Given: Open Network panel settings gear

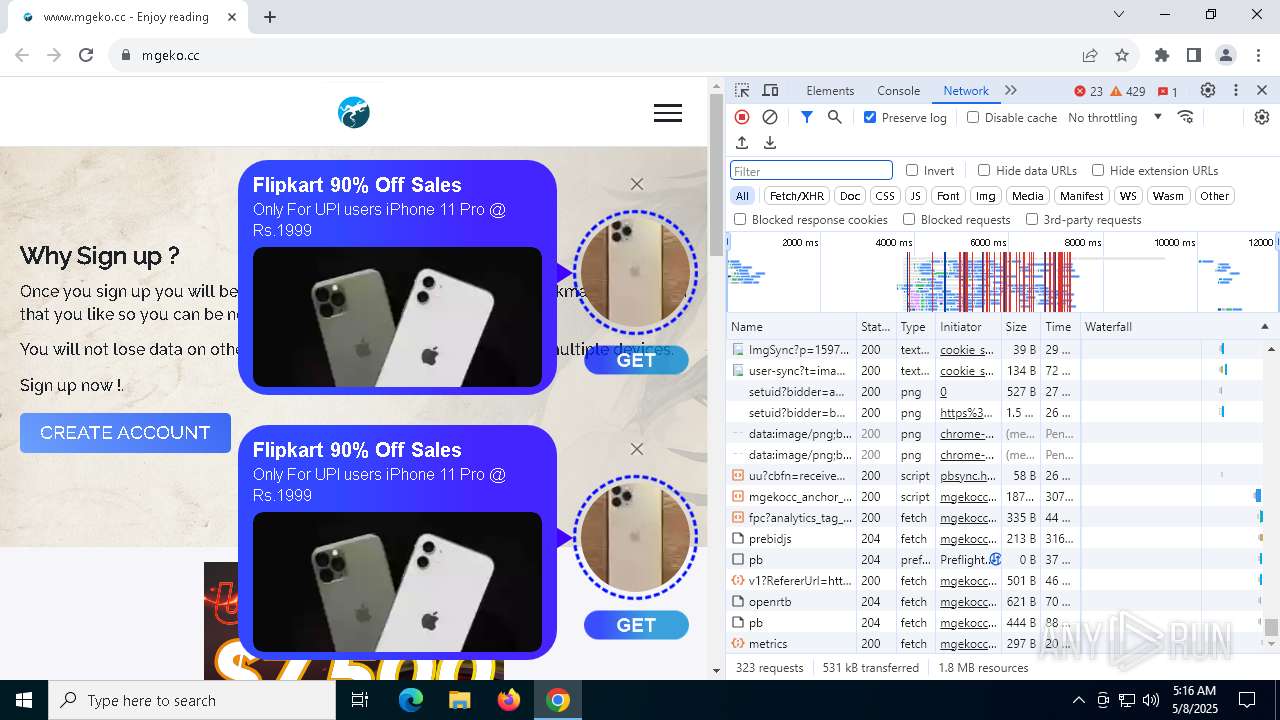Looking at the screenshot, I should 1262,117.
